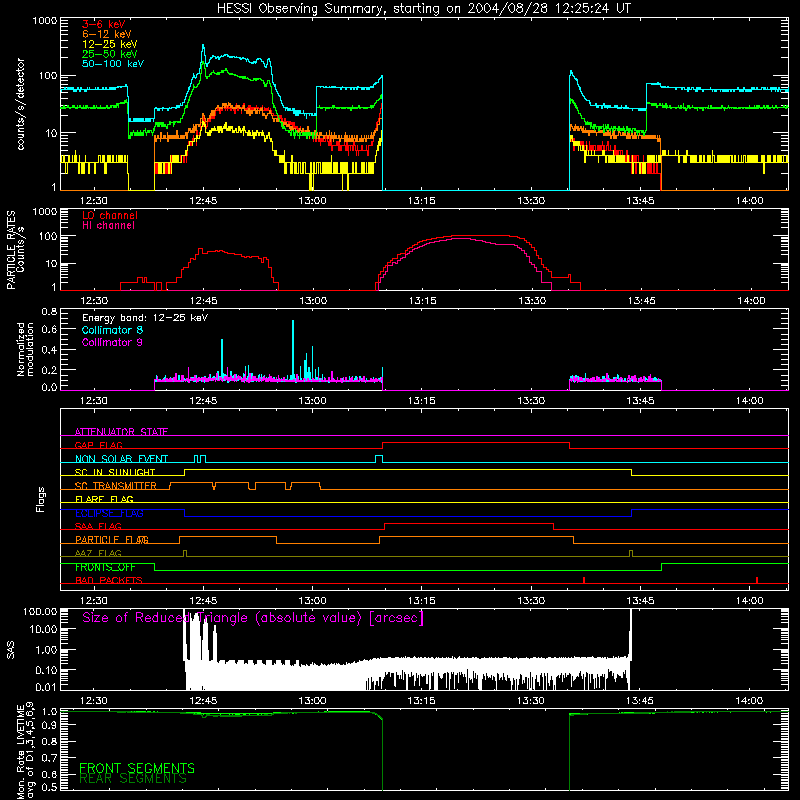Click the PARTICLE_FLAG label
Viewport: 800px width, 800px height.
[112, 540]
